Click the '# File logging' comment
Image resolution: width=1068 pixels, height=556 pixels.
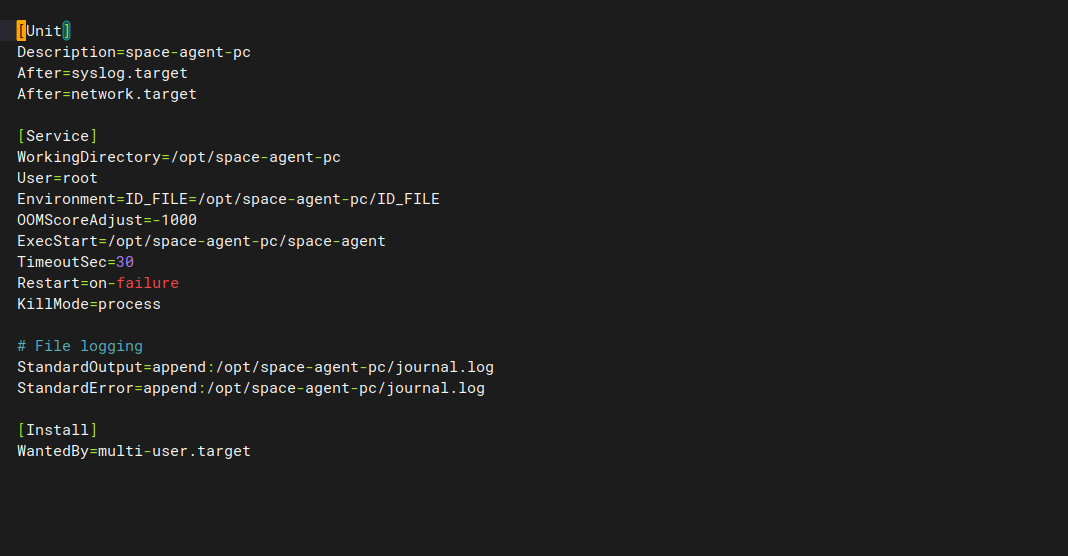(80, 346)
